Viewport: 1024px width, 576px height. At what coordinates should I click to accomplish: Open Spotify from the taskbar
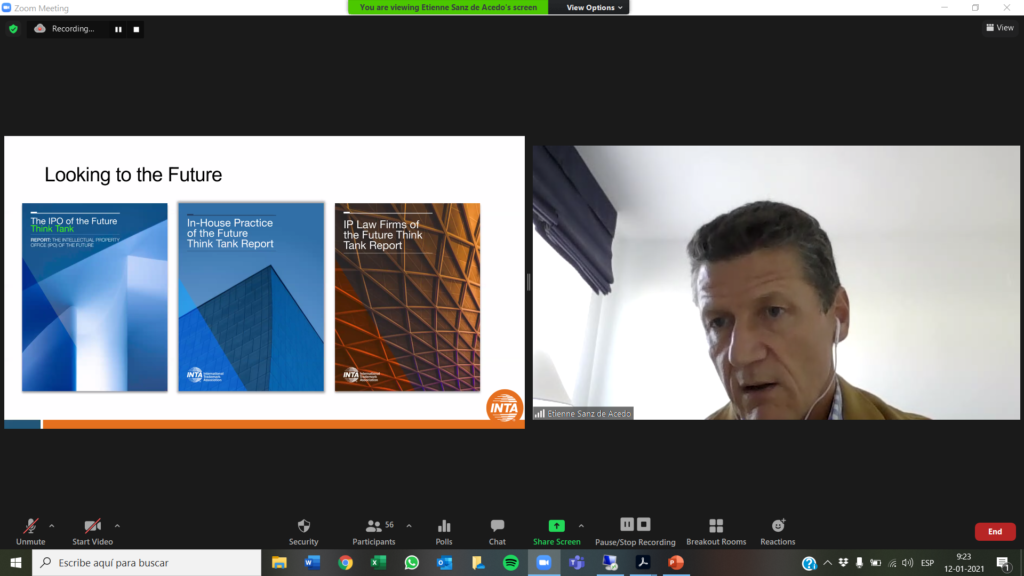[510, 563]
